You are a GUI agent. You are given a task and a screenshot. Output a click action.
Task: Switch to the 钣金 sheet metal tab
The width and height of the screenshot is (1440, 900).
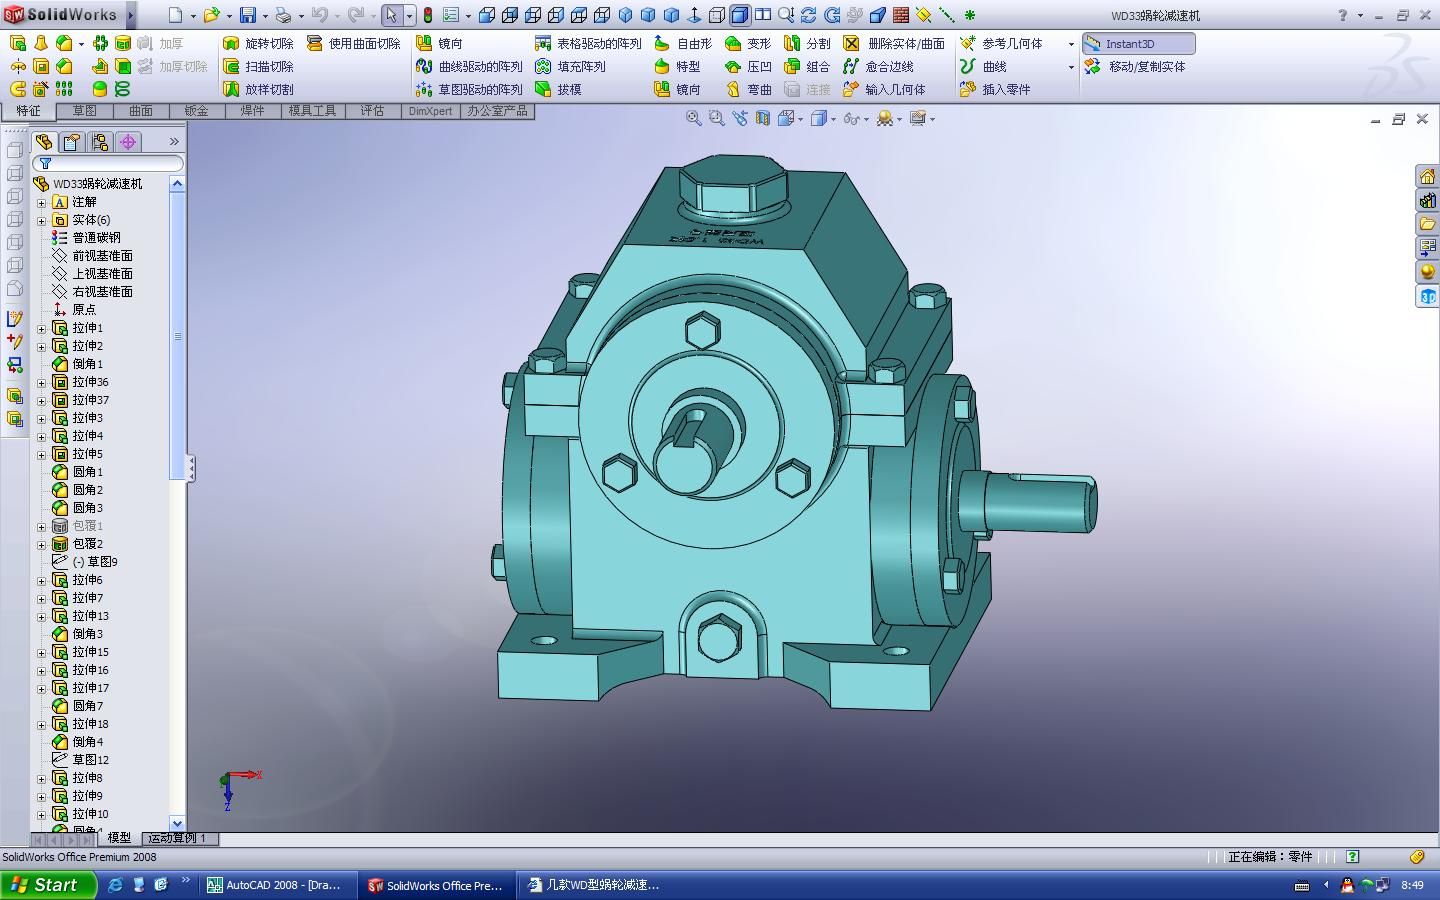coord(196,111)
